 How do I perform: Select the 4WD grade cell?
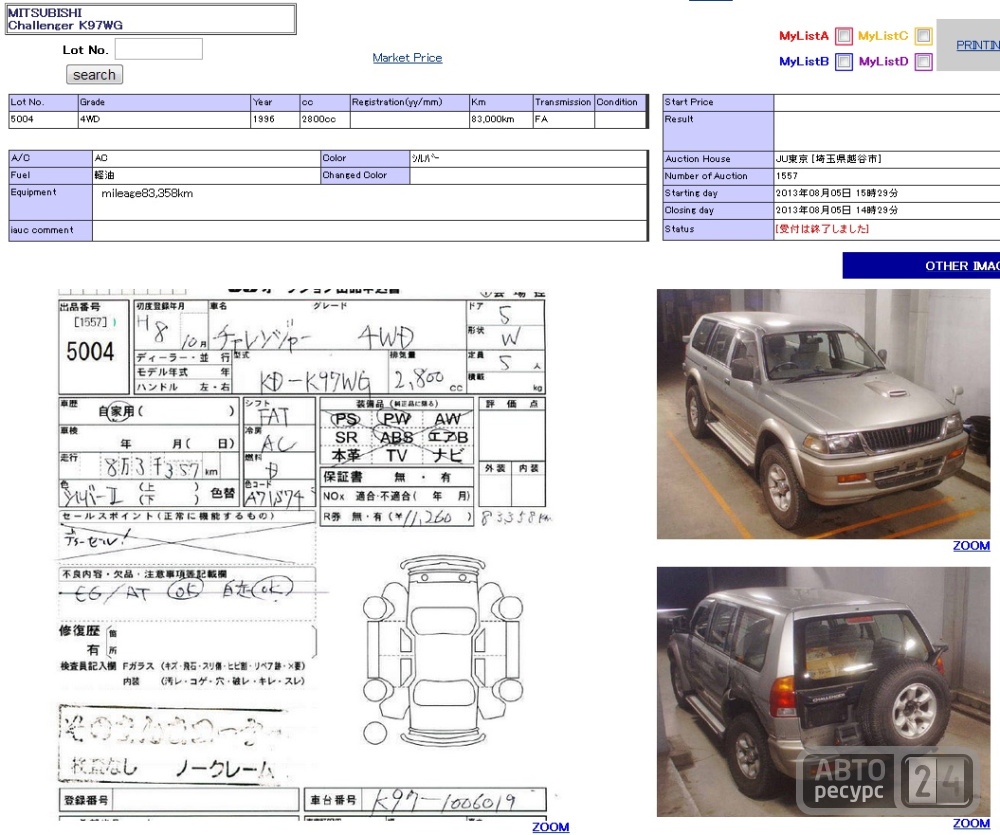[x=164, y=119]
